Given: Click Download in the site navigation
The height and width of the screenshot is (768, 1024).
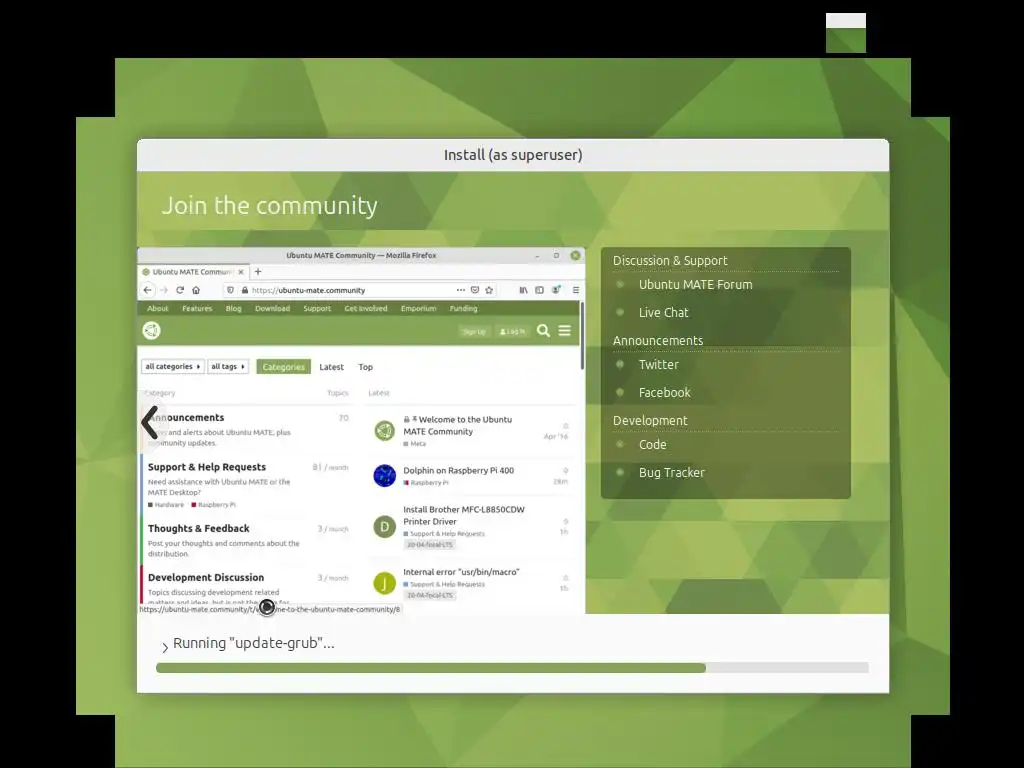Looking at the screenshot, I should (272, 308).
